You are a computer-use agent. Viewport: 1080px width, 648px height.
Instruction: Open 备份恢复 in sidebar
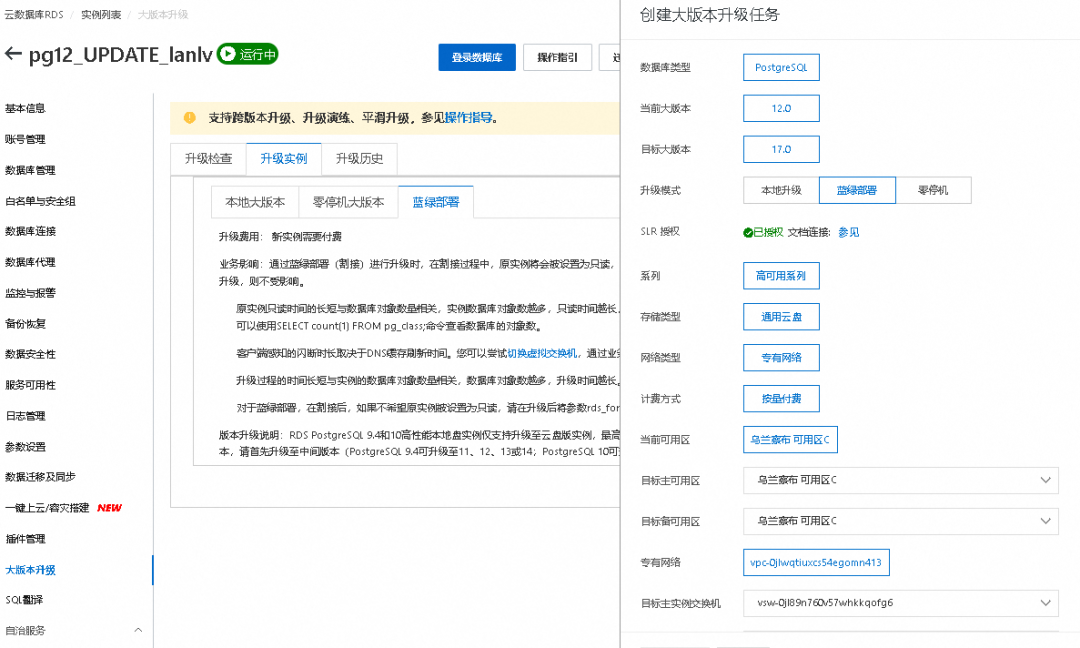[x=25, y=324]
